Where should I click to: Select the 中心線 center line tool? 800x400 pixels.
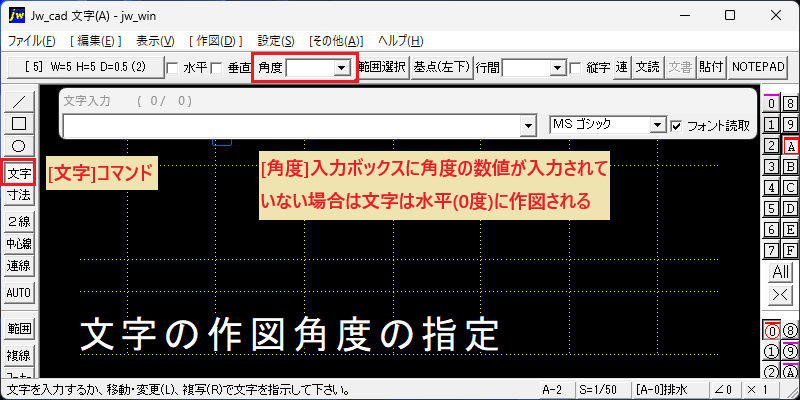coord(19,244)
